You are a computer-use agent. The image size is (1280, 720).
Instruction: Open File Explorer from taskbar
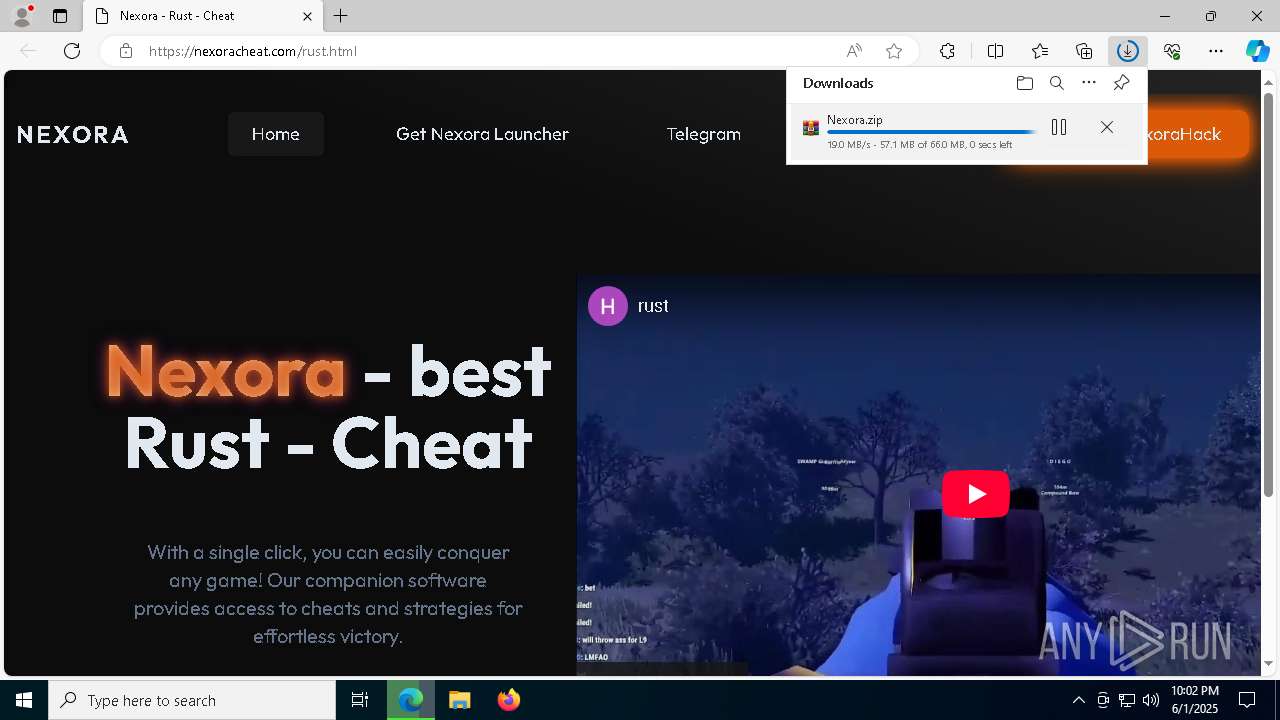pos(460,700)
